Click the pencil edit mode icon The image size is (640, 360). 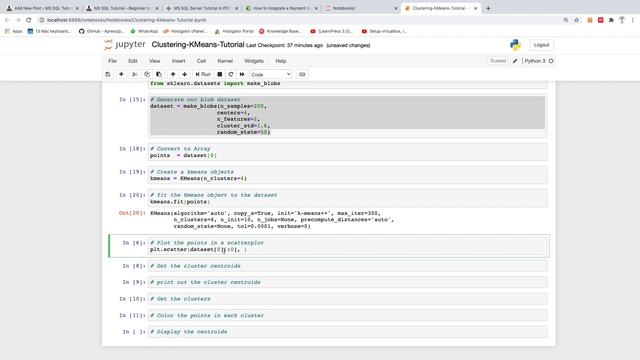click(x=515, y=61)
